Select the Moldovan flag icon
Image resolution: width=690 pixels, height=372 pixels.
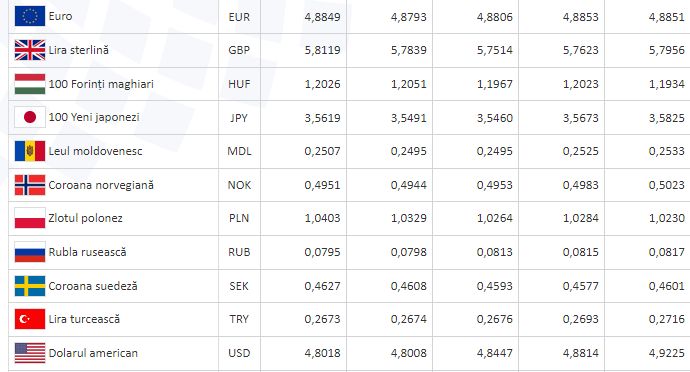pos(29,151)
